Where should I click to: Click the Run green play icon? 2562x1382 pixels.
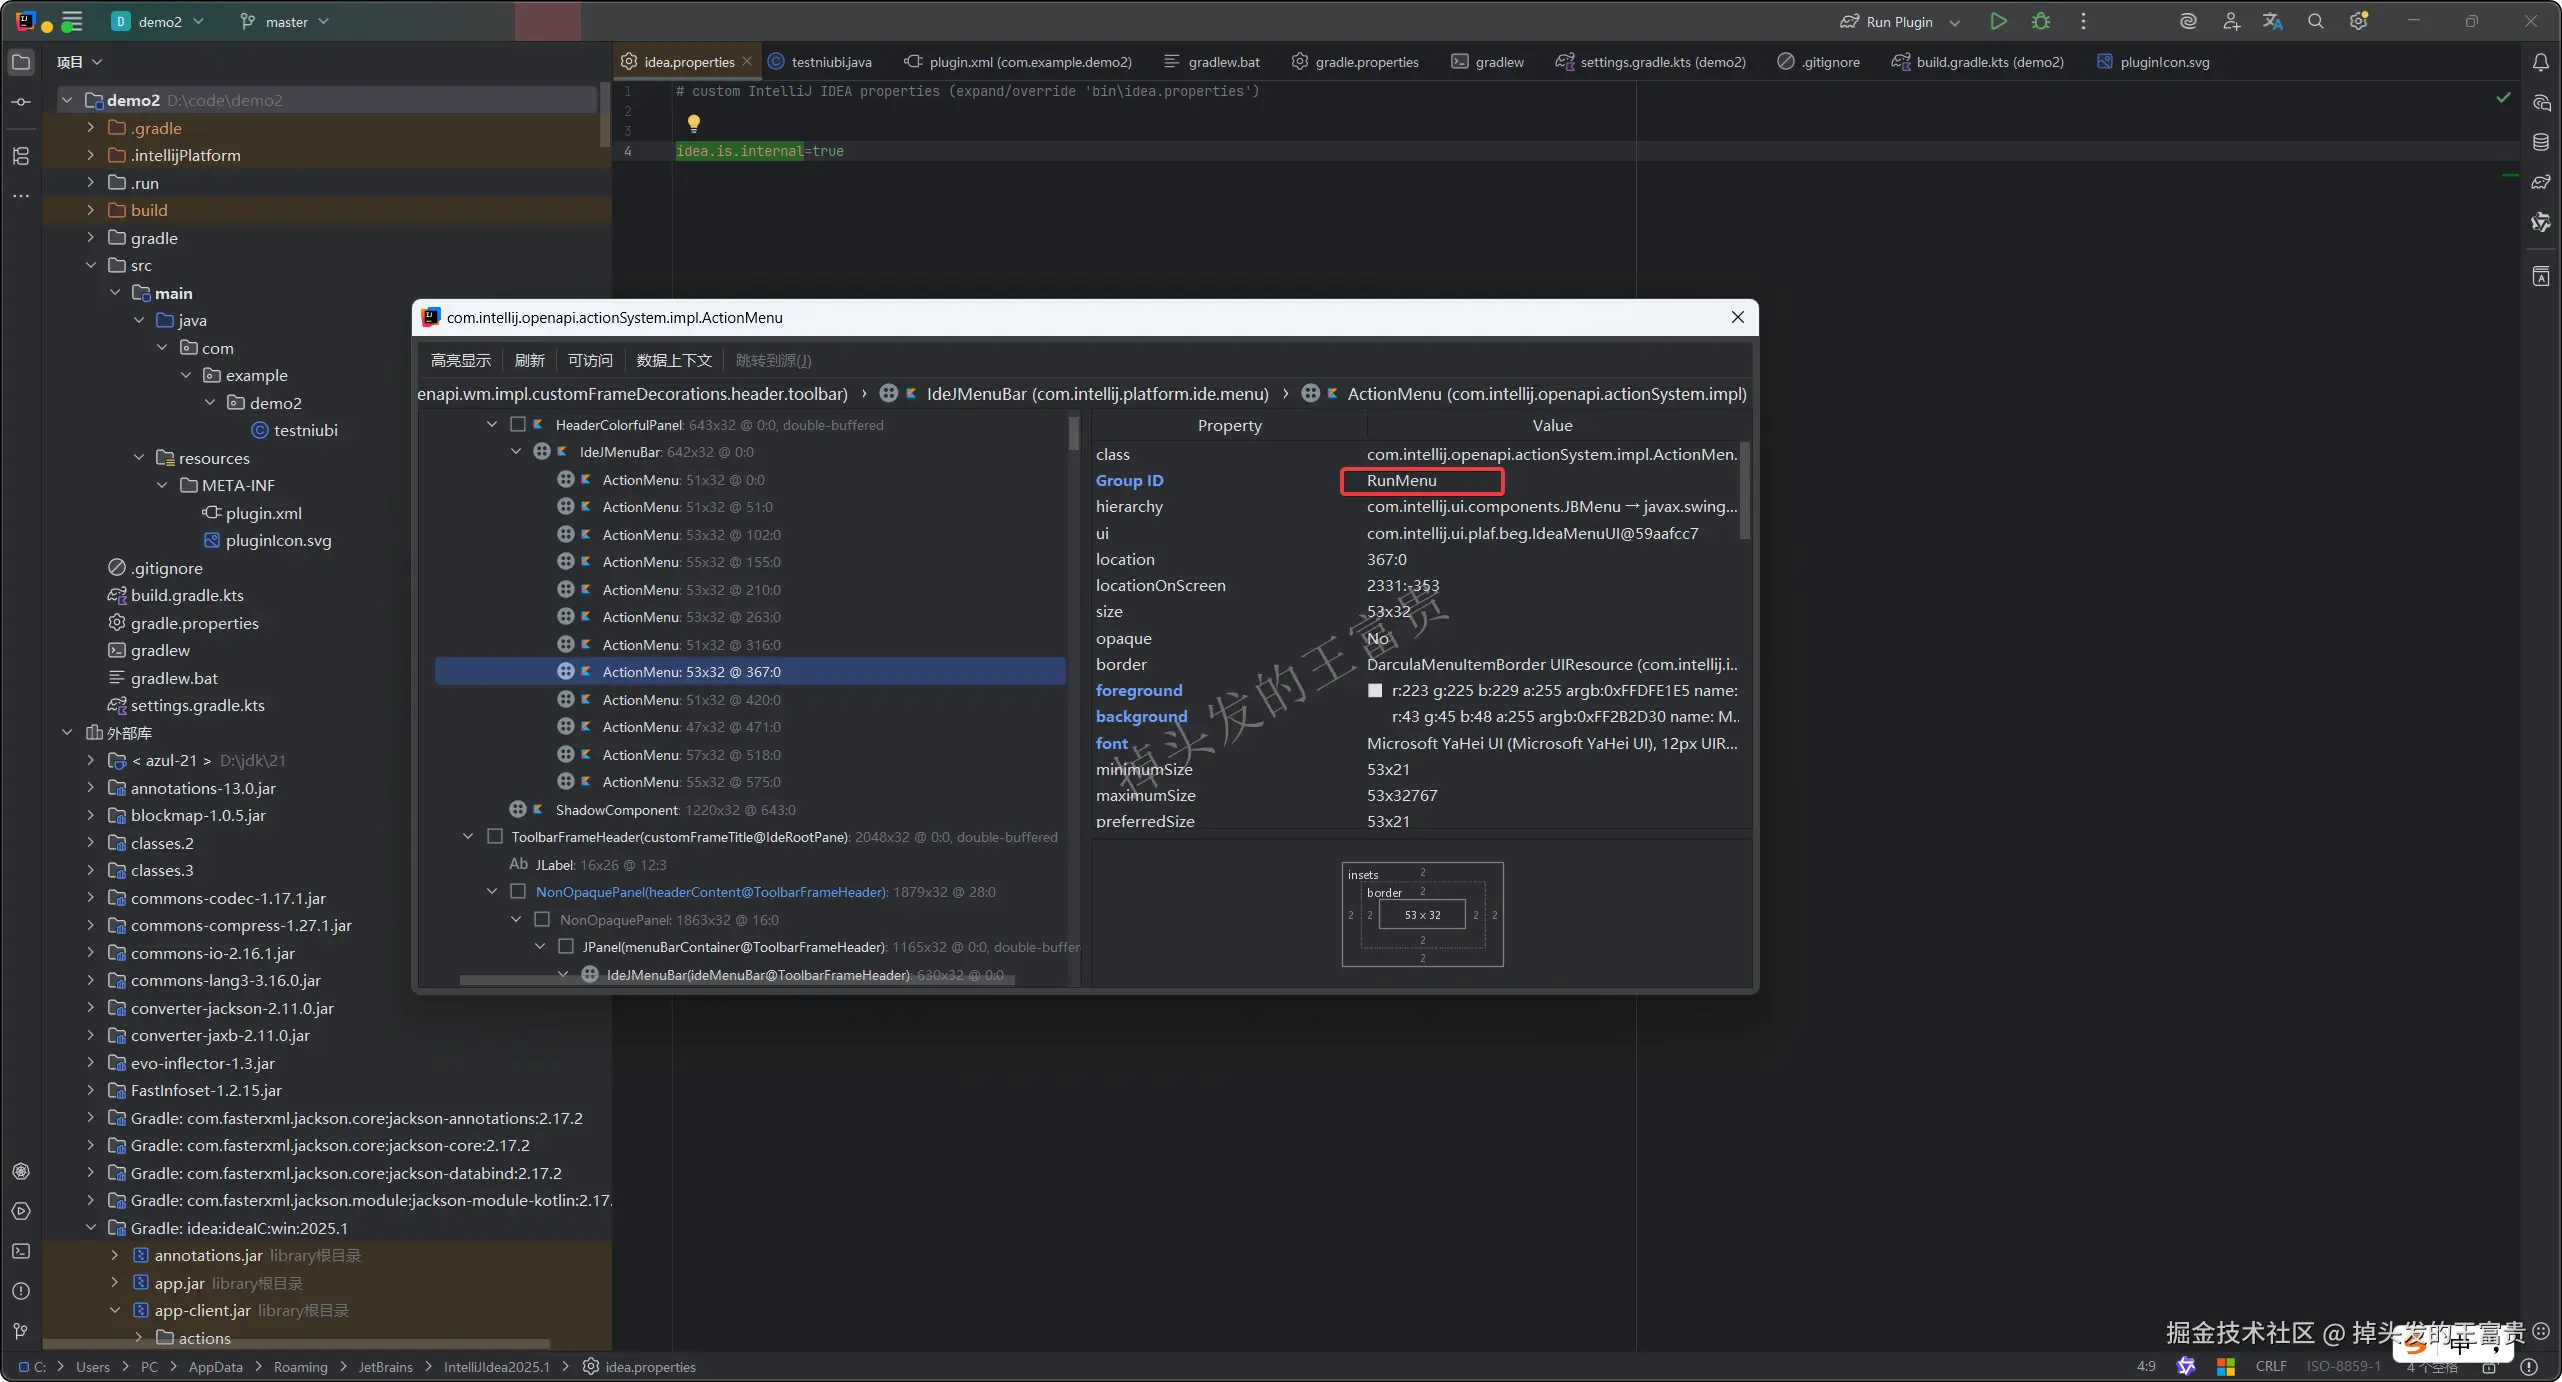pyautogui.click(x=1998, y=21)
